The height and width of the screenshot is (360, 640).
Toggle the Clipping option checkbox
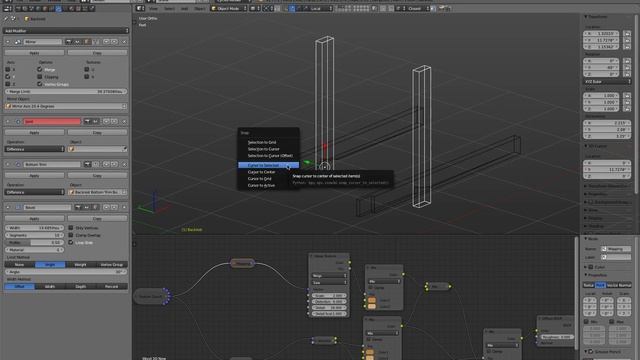point(39,76)
